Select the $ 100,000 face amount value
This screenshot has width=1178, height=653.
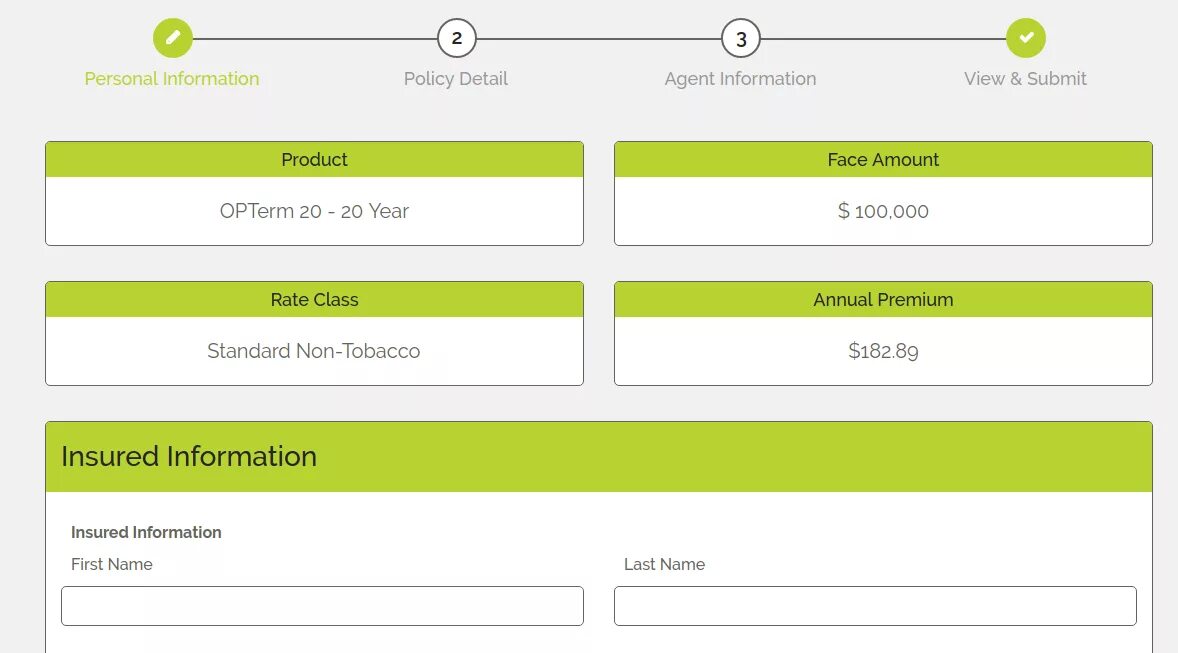click(884, 211)
